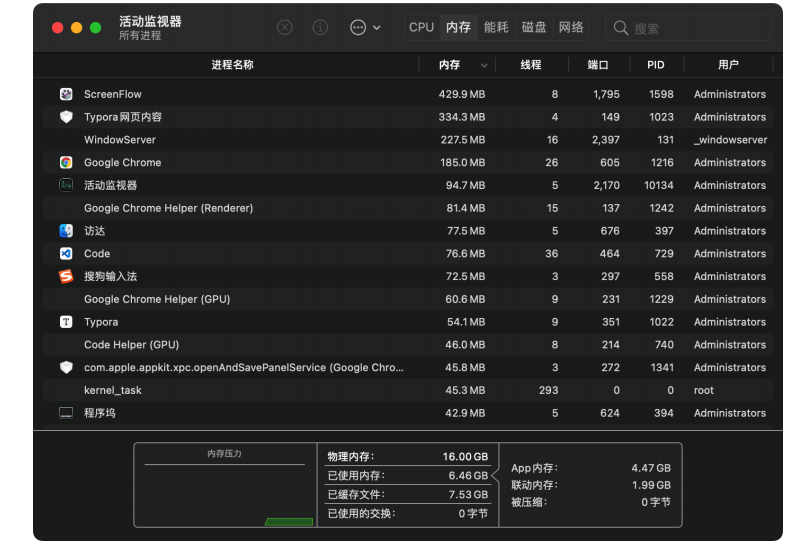Select the WindowServer process row
The width and height of the screenshot is (806, 551).
[x=408, y=140]
